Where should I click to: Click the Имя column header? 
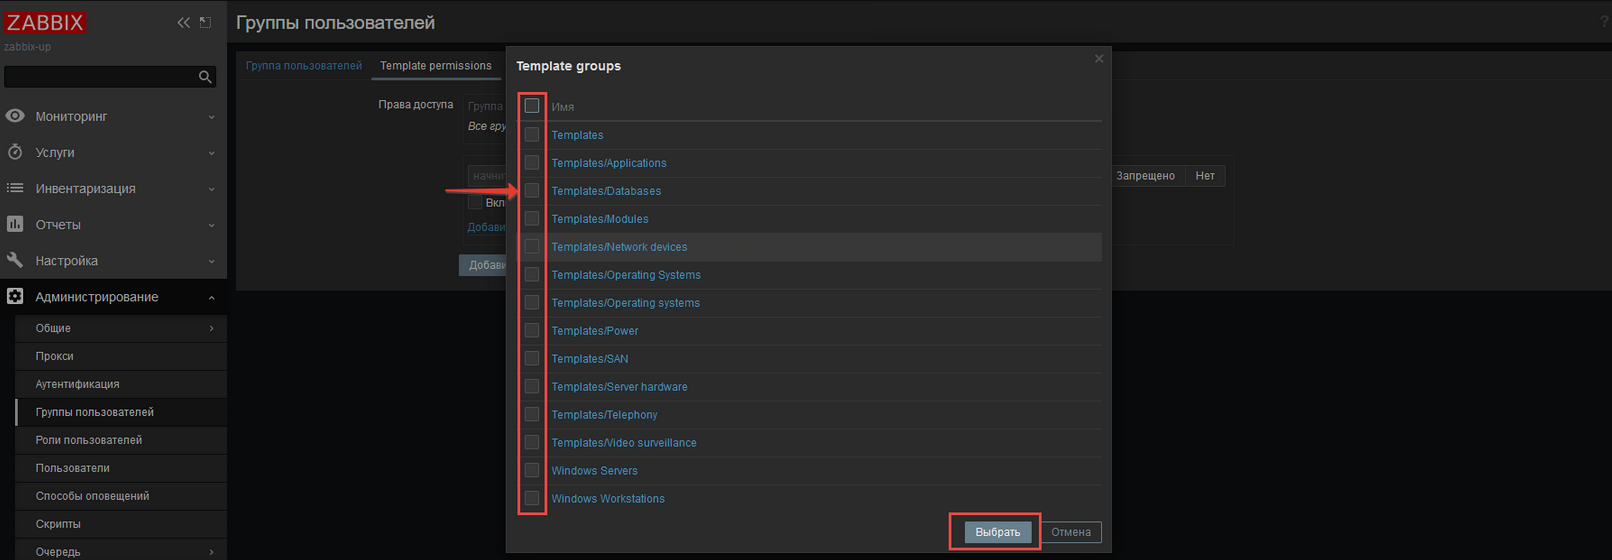point(563,107)
